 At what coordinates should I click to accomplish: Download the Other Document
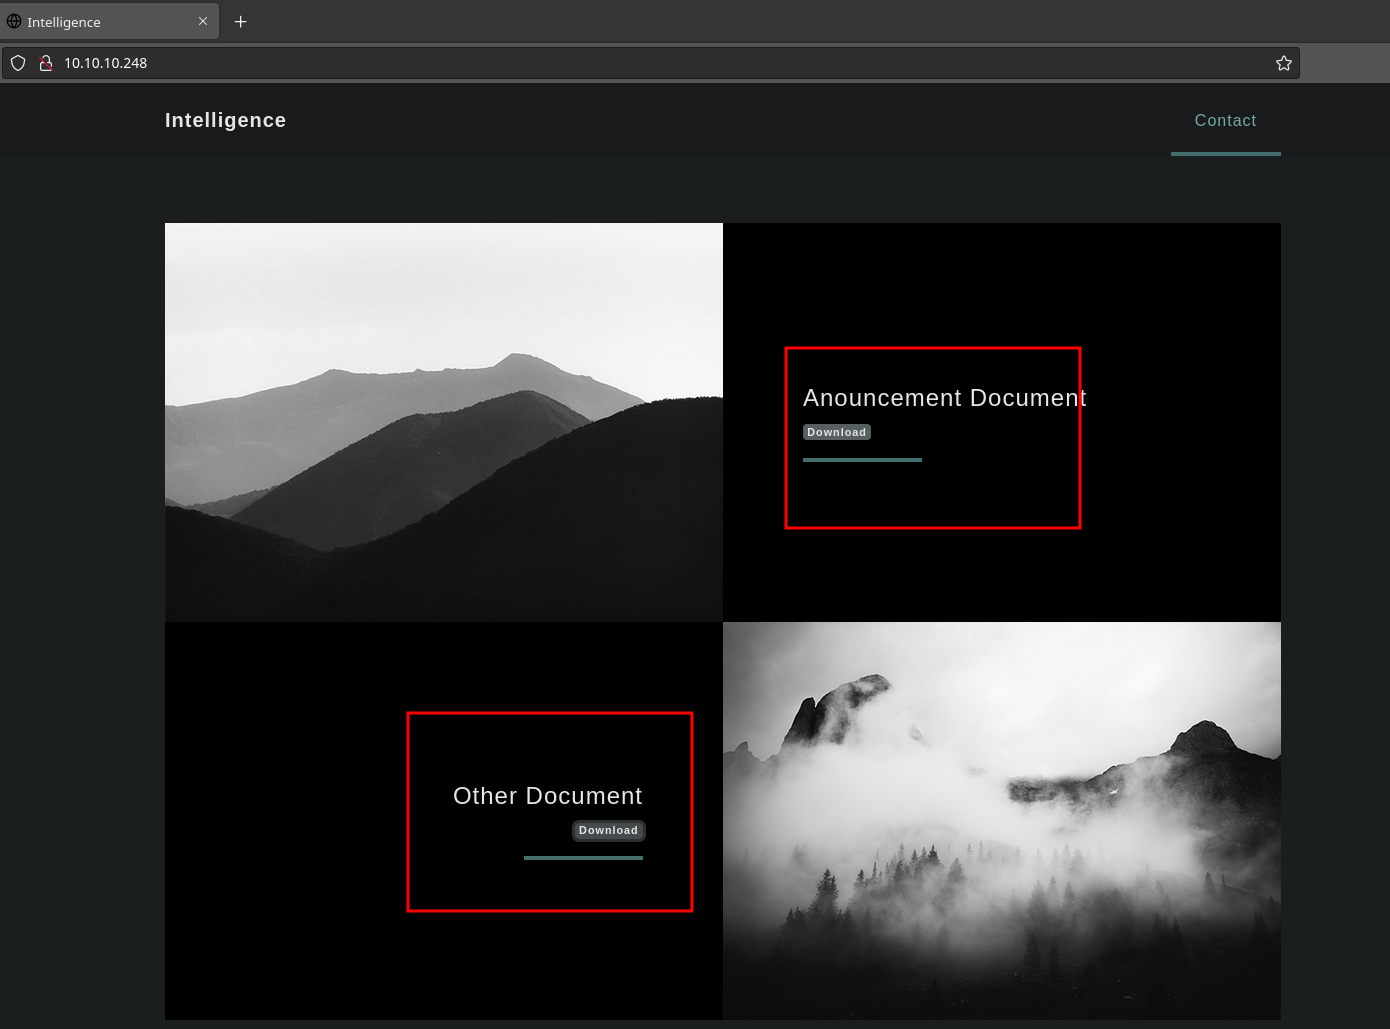pyautogui.click(x=608, y=830)
